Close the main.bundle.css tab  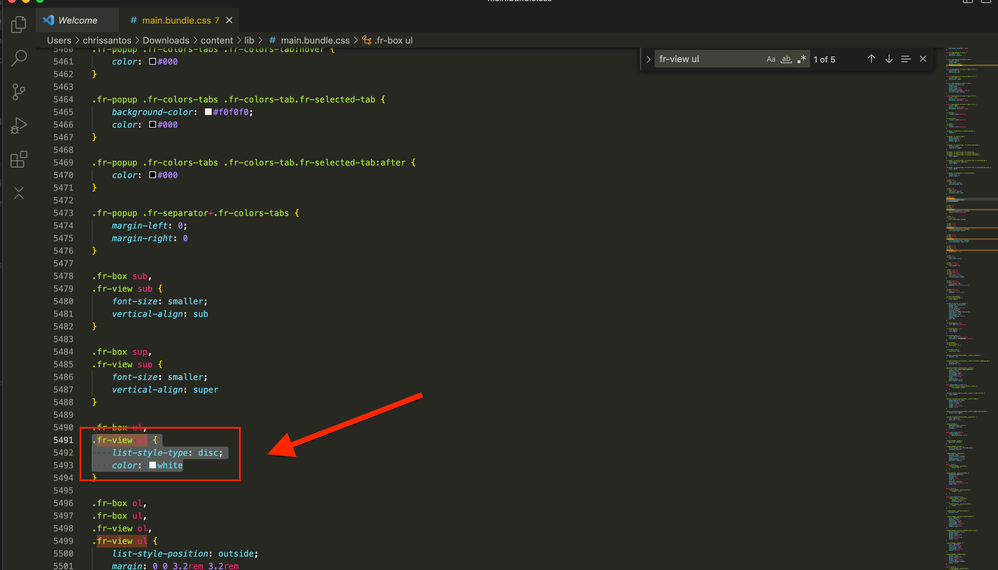[229, 20]
